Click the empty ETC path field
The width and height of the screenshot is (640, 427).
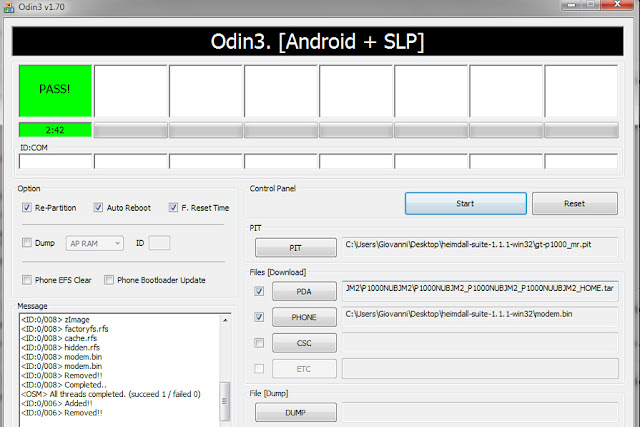(x=480, y=369)
